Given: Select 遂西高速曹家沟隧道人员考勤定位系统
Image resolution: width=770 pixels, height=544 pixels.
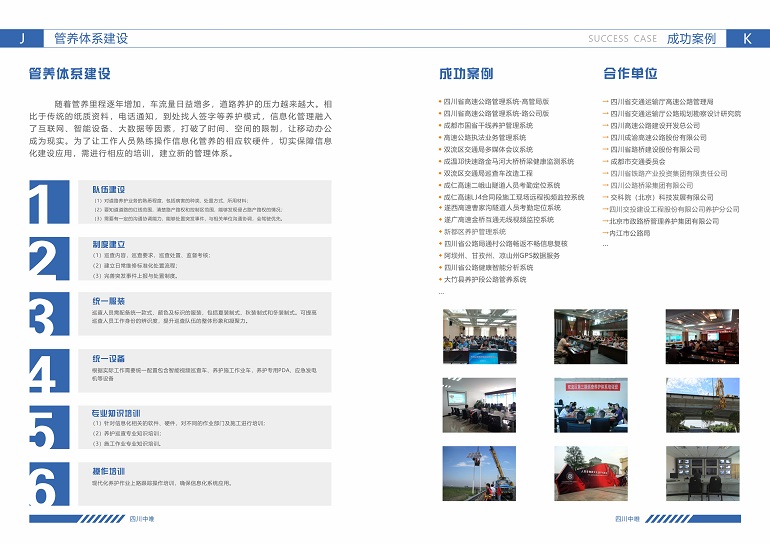Looking at the screenshot, I should pos(502,208).
